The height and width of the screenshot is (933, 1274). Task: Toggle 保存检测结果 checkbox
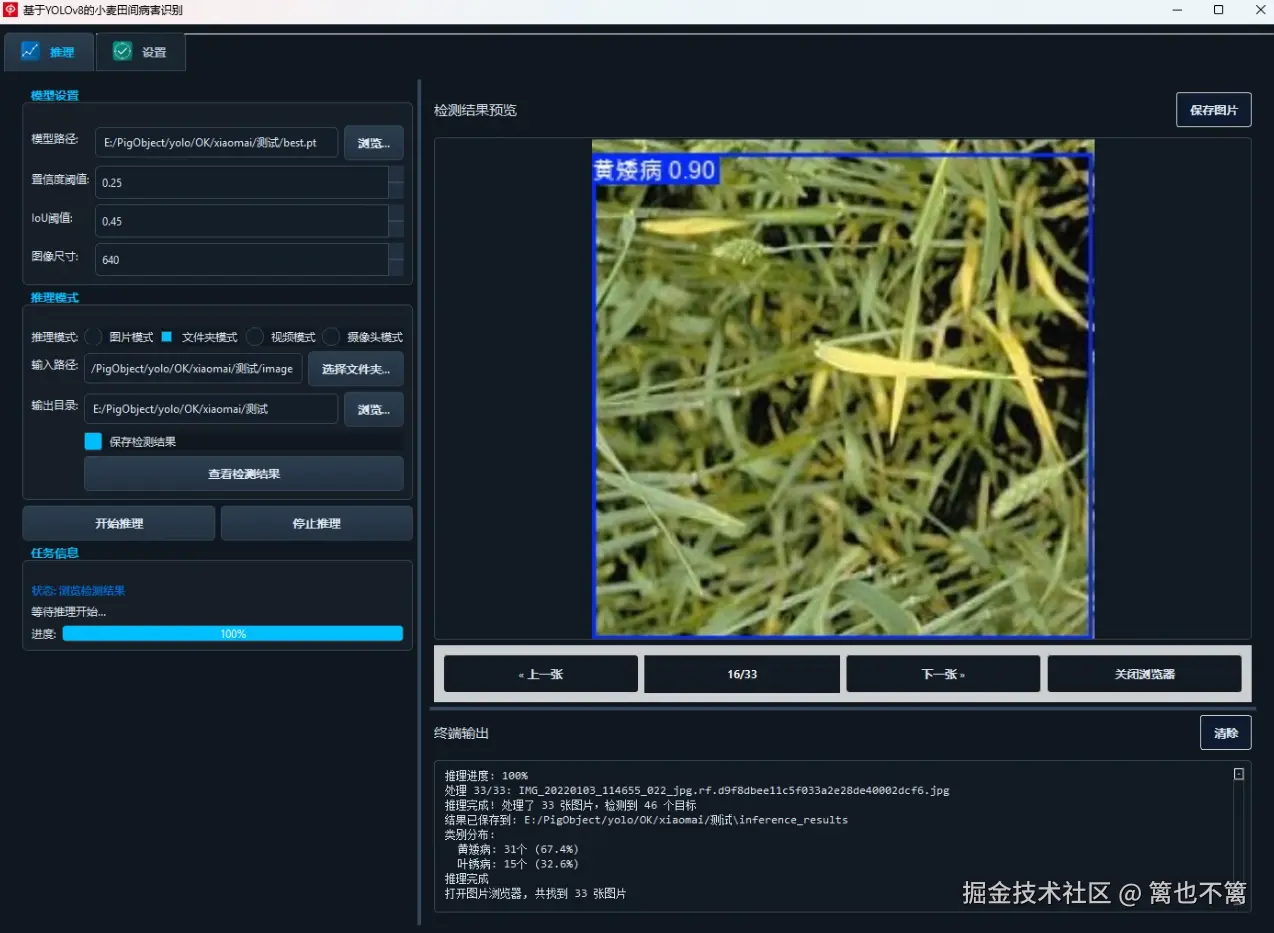pos(93,441)
